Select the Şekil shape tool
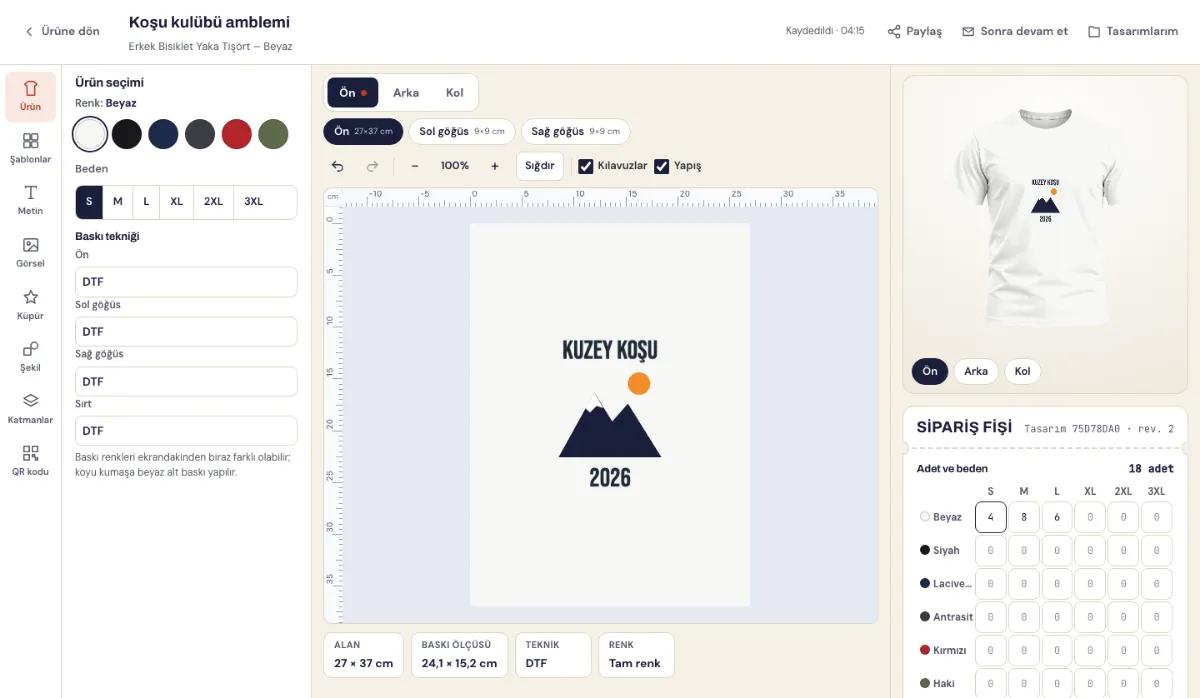This screenshot has width=1200, height=698. (x=31, y=357)
